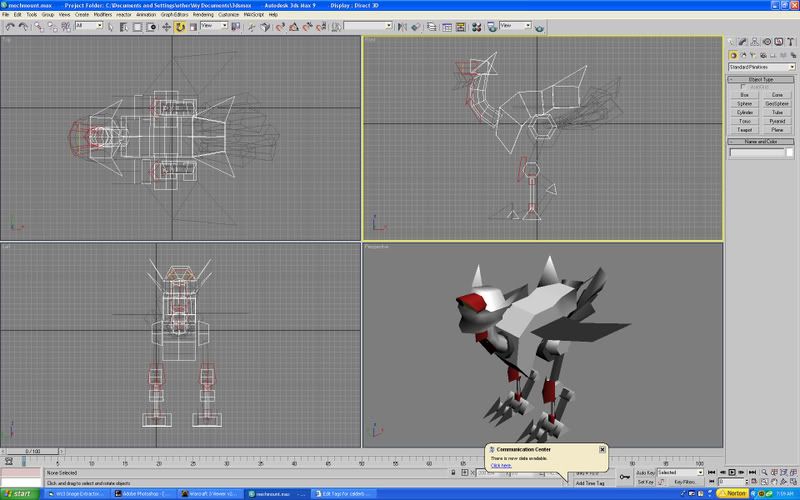The image size is (800, 500).
Task: Open the Customize menu
Action: pos(229,15)
